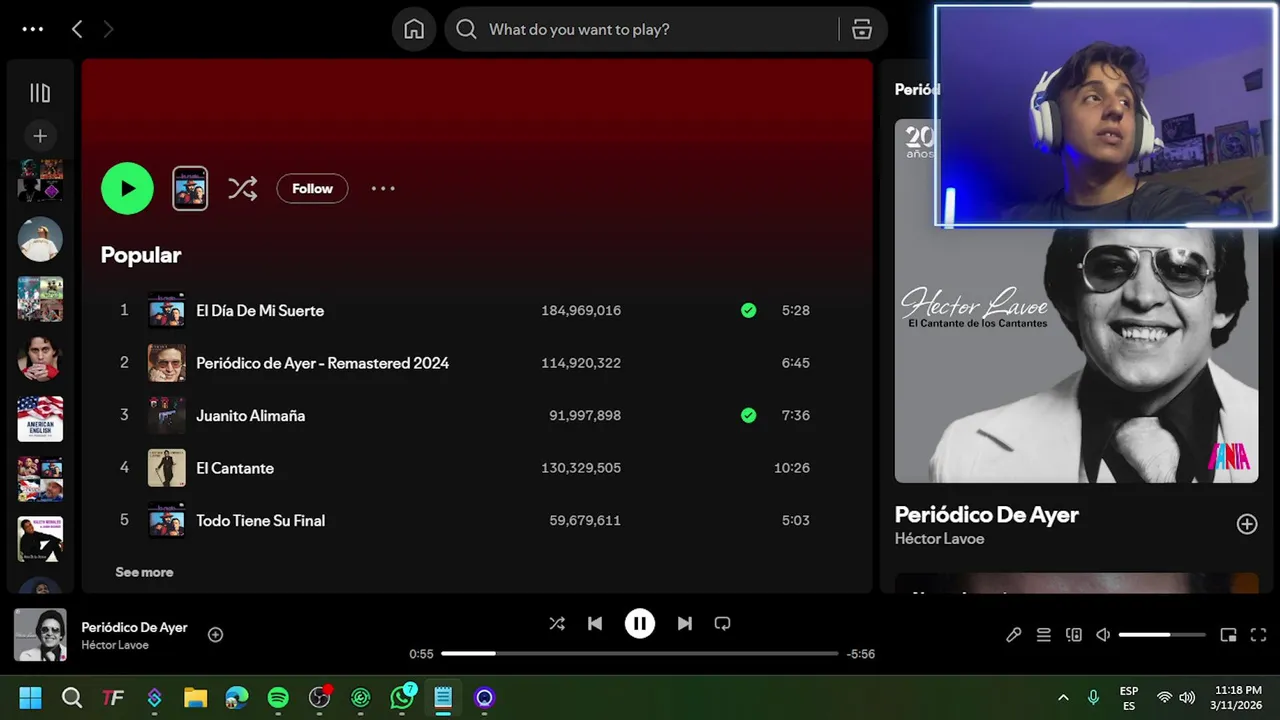Open El Cantante album cover thumbnail
This screenshot has height=720, width=1280.
coord(167,467)
